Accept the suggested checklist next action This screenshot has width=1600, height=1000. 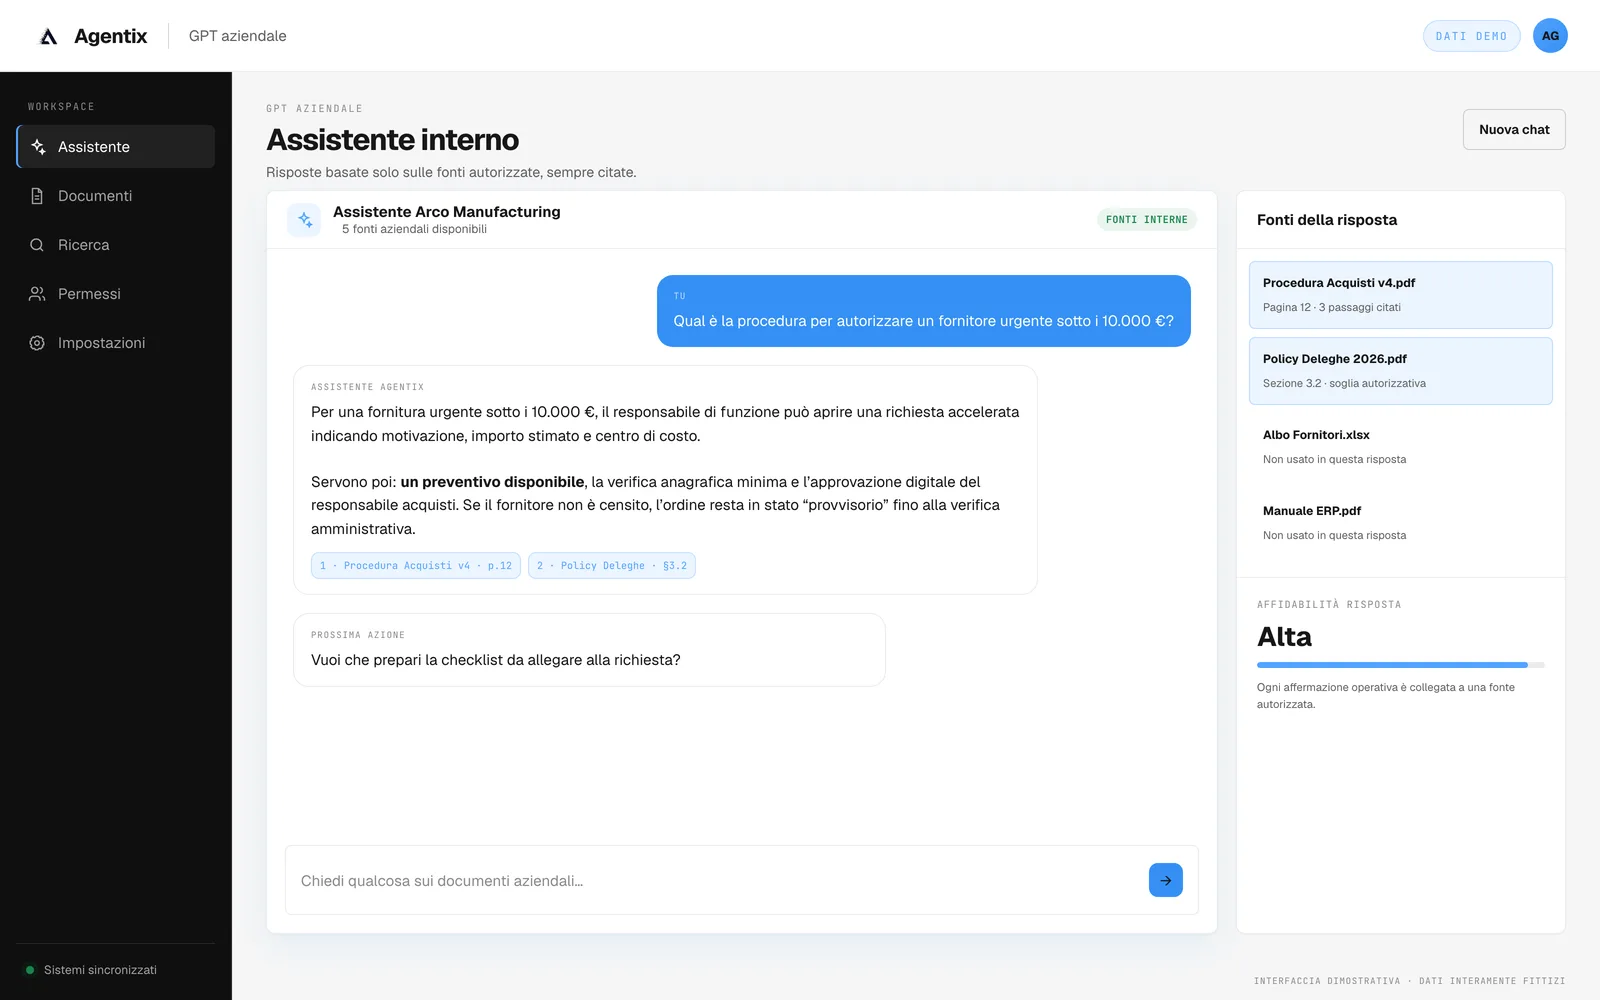[x=589, y=650]
